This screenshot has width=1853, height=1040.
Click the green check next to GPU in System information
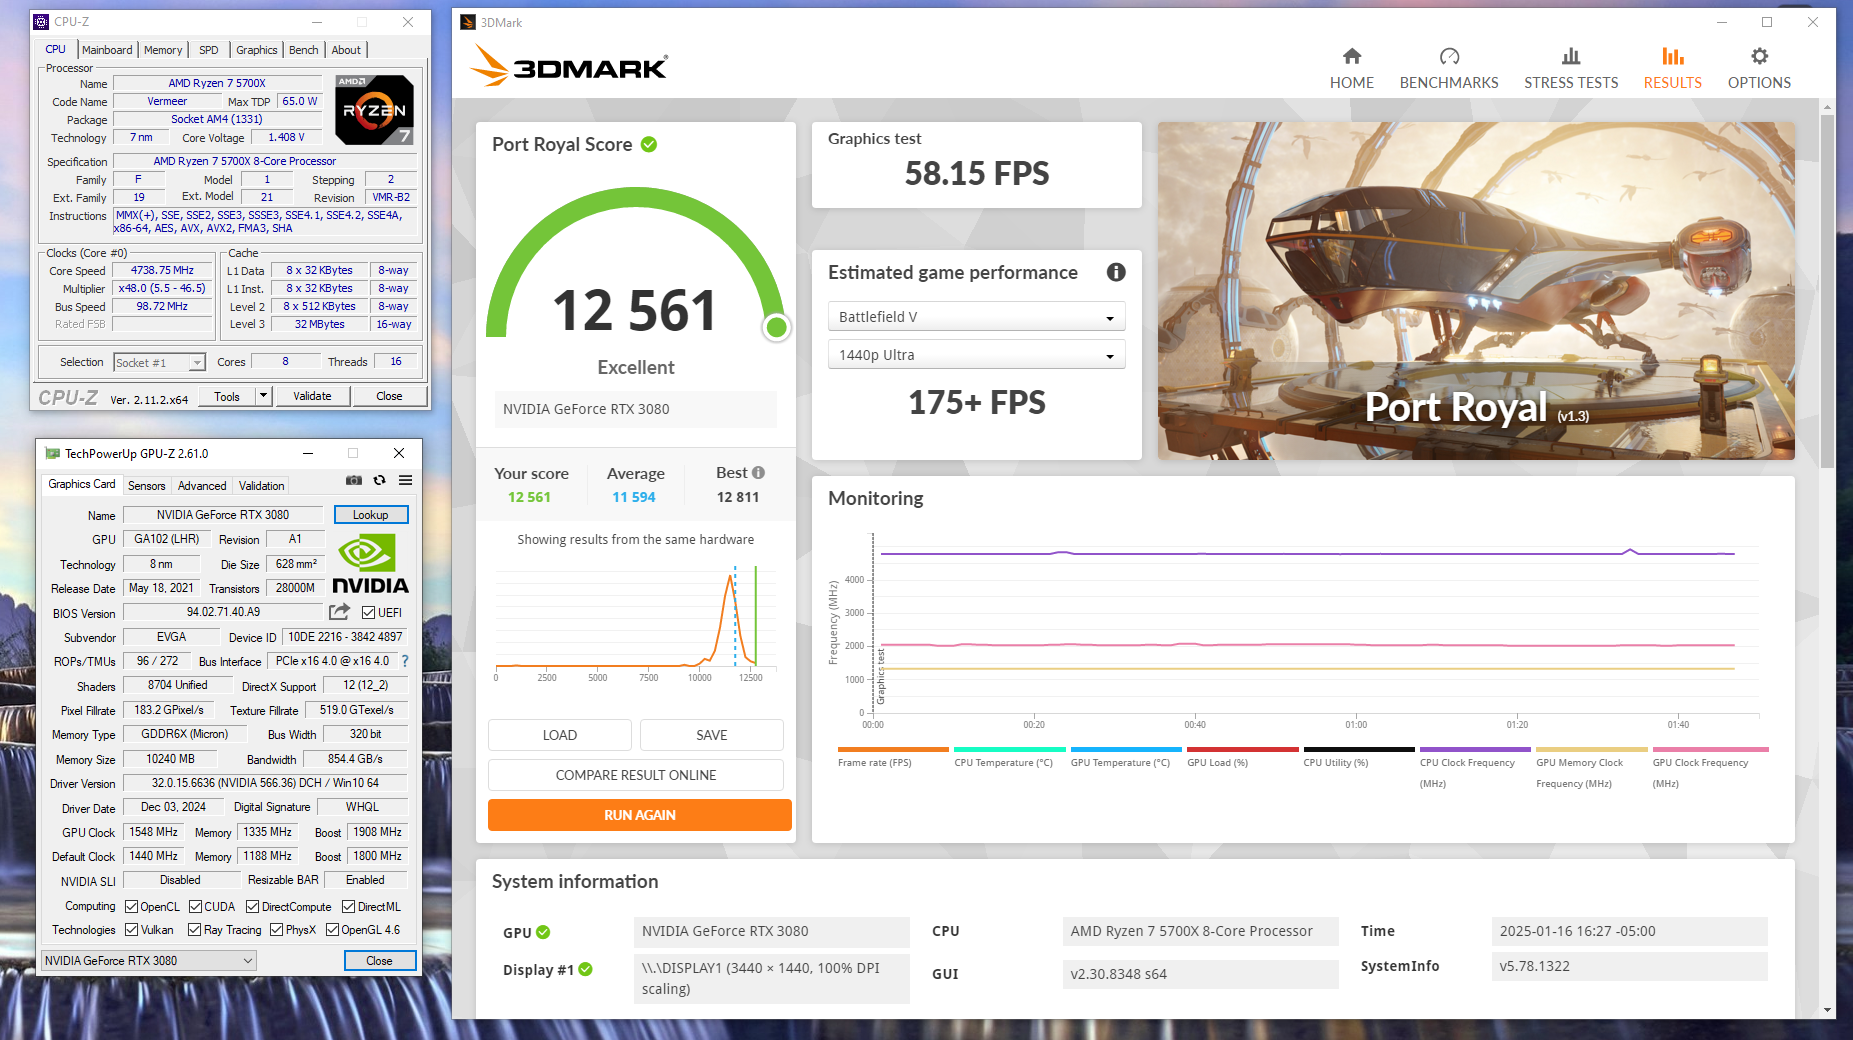tap(543, 932)
